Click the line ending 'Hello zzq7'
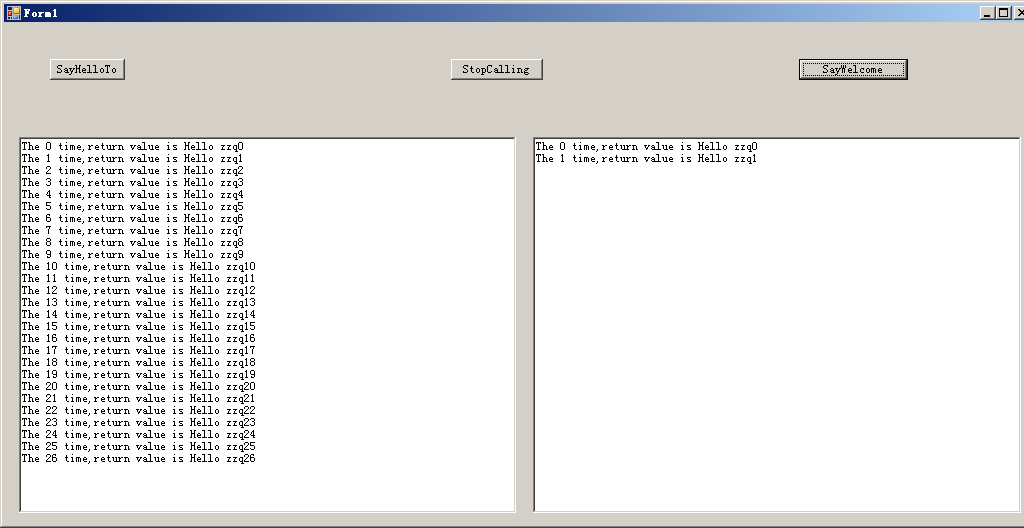Viewport: 1024px width, 528px height. tap(133, 230)
